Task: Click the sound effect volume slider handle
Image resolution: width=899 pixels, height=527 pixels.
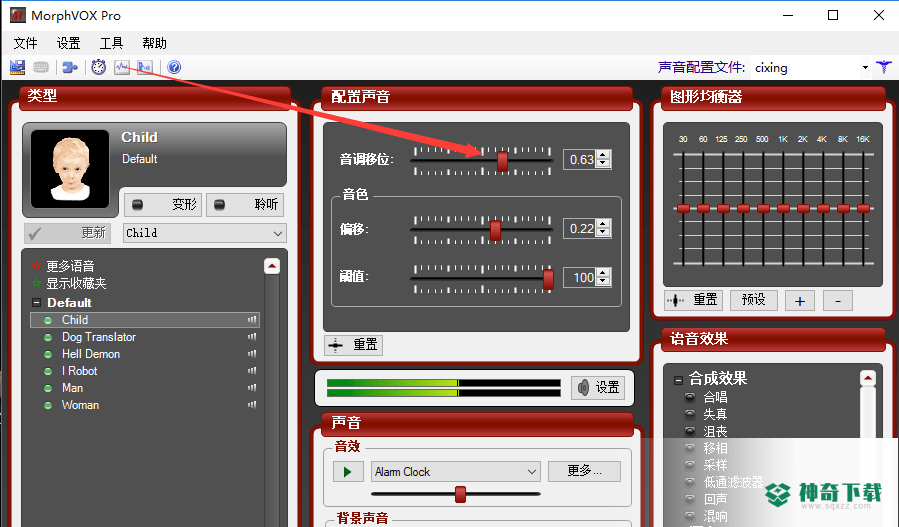Action: pyautogui.click(x=460, y=494)
